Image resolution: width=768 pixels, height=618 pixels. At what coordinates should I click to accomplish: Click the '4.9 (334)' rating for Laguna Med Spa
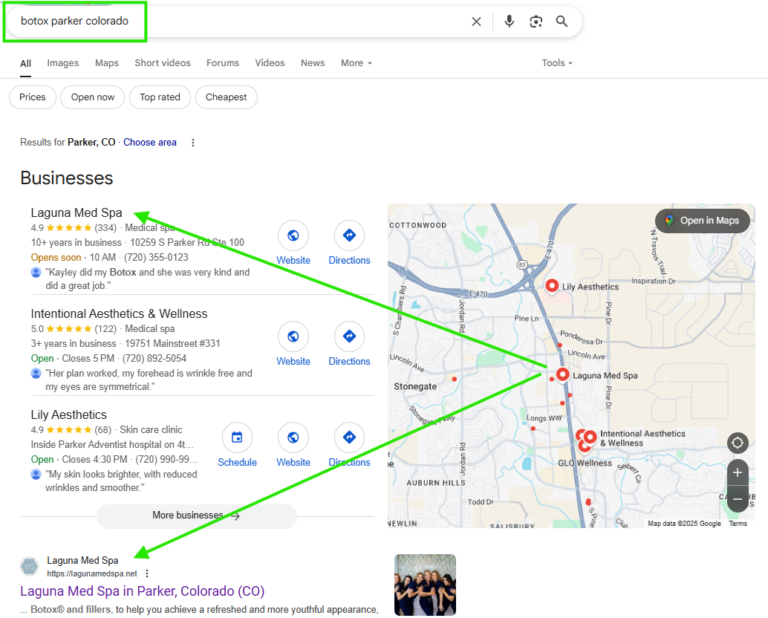[x=73, y=228]
